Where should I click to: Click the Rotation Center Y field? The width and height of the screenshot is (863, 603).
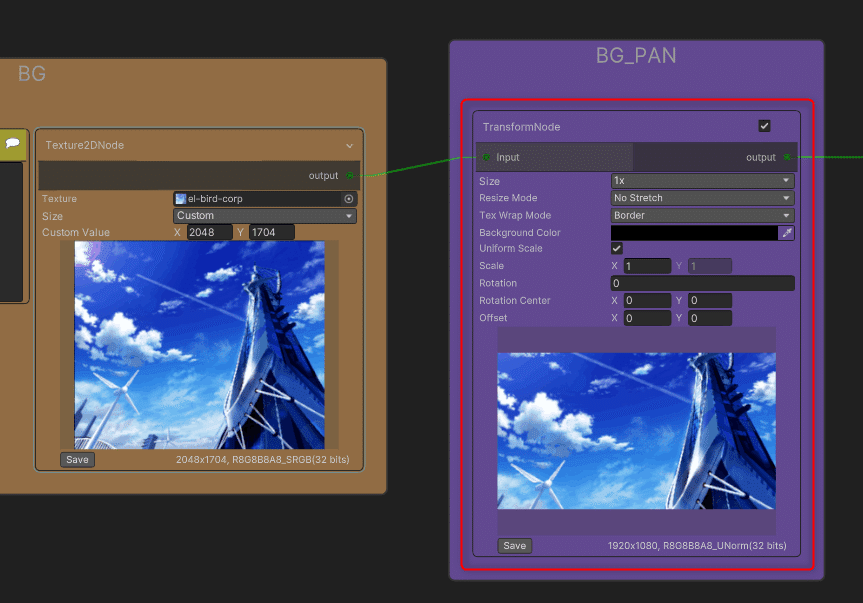710,300
